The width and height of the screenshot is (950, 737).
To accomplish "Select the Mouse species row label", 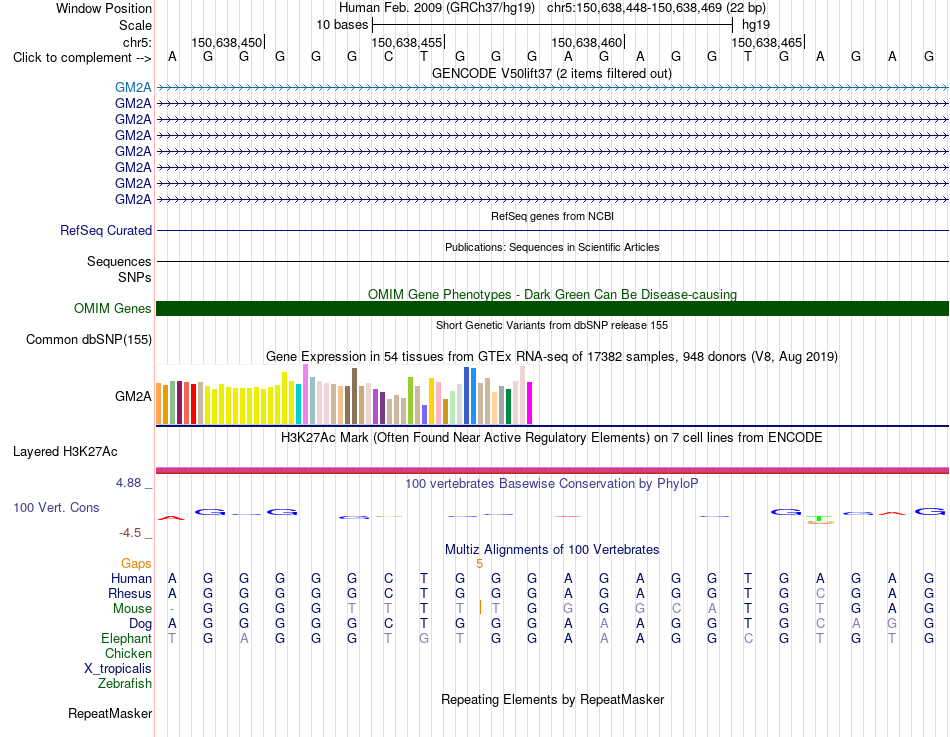I will click(132, 609).
